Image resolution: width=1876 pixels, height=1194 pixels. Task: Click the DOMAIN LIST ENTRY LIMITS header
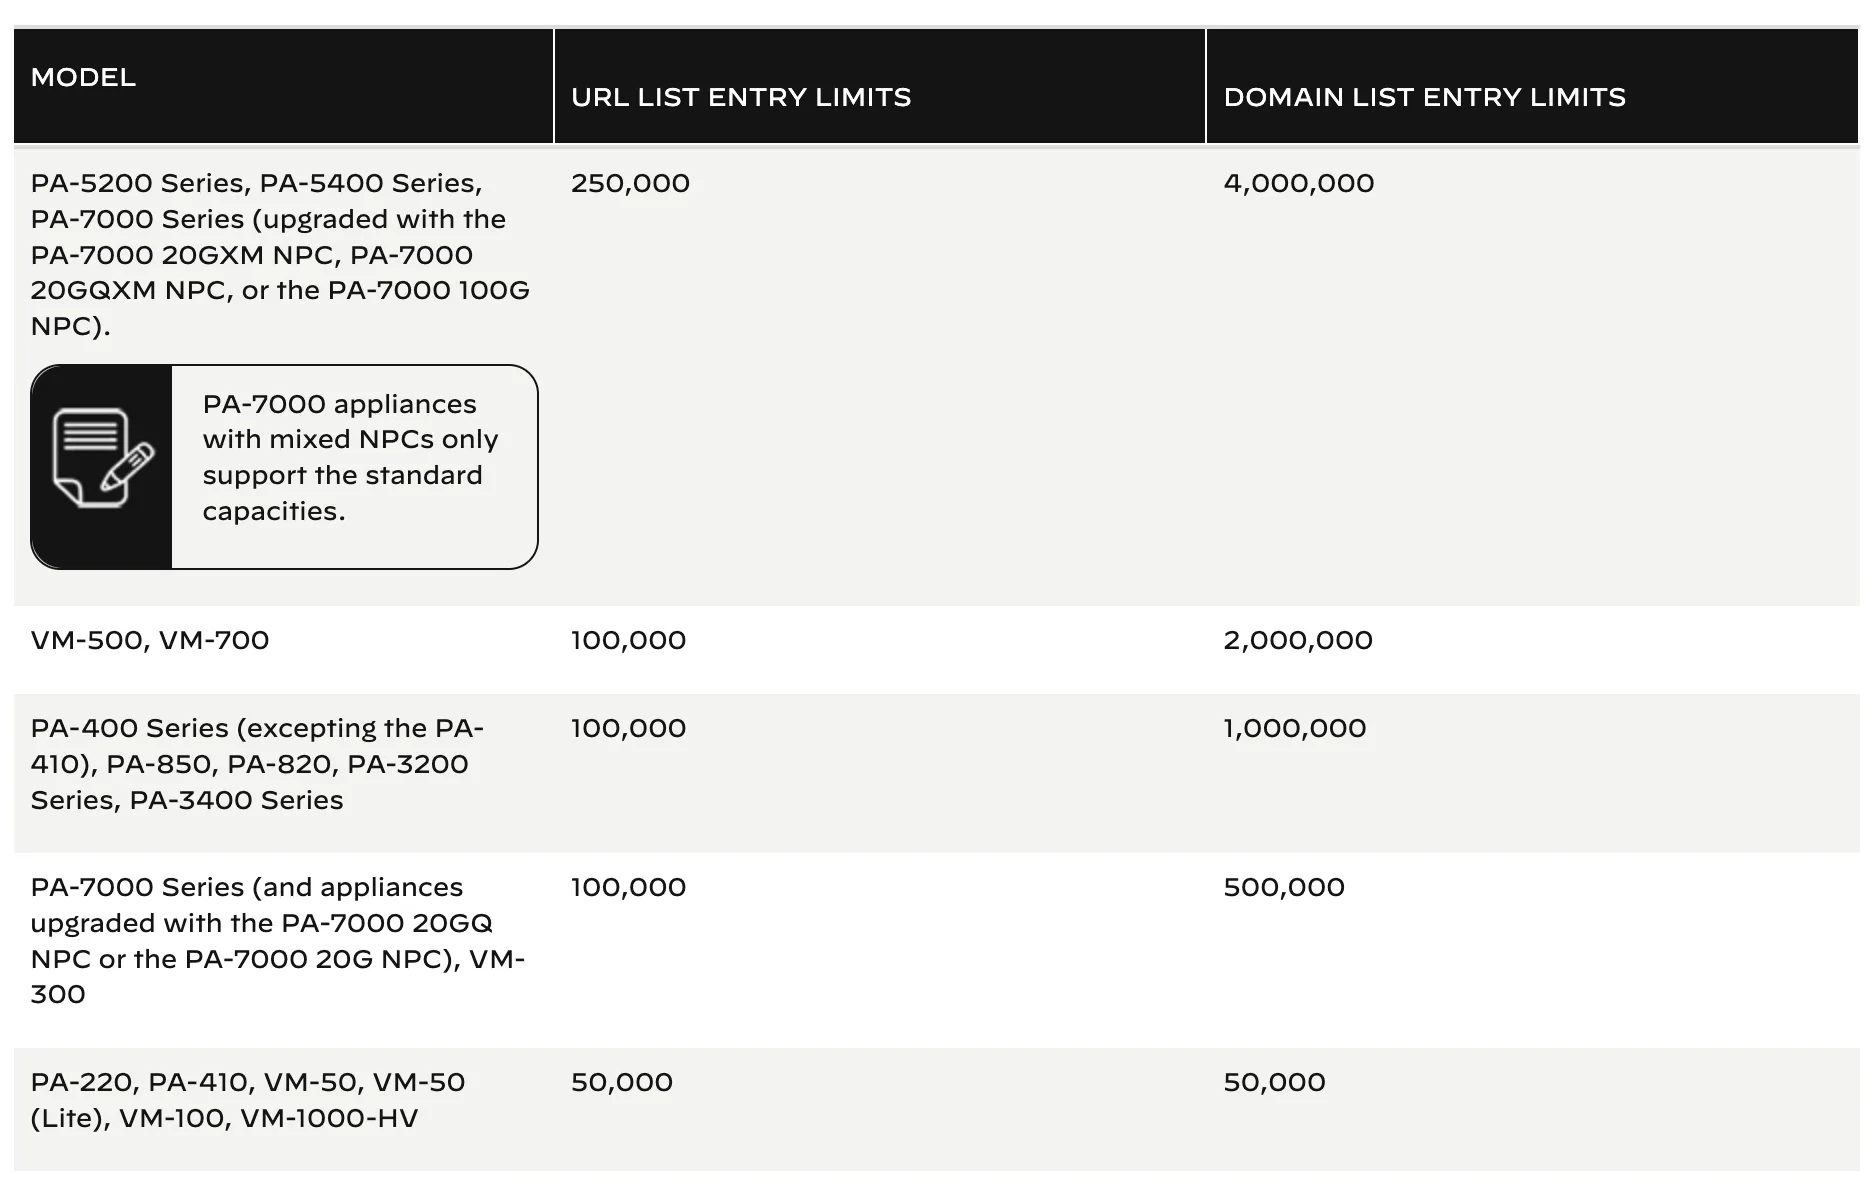click(x=1424, y=97)
